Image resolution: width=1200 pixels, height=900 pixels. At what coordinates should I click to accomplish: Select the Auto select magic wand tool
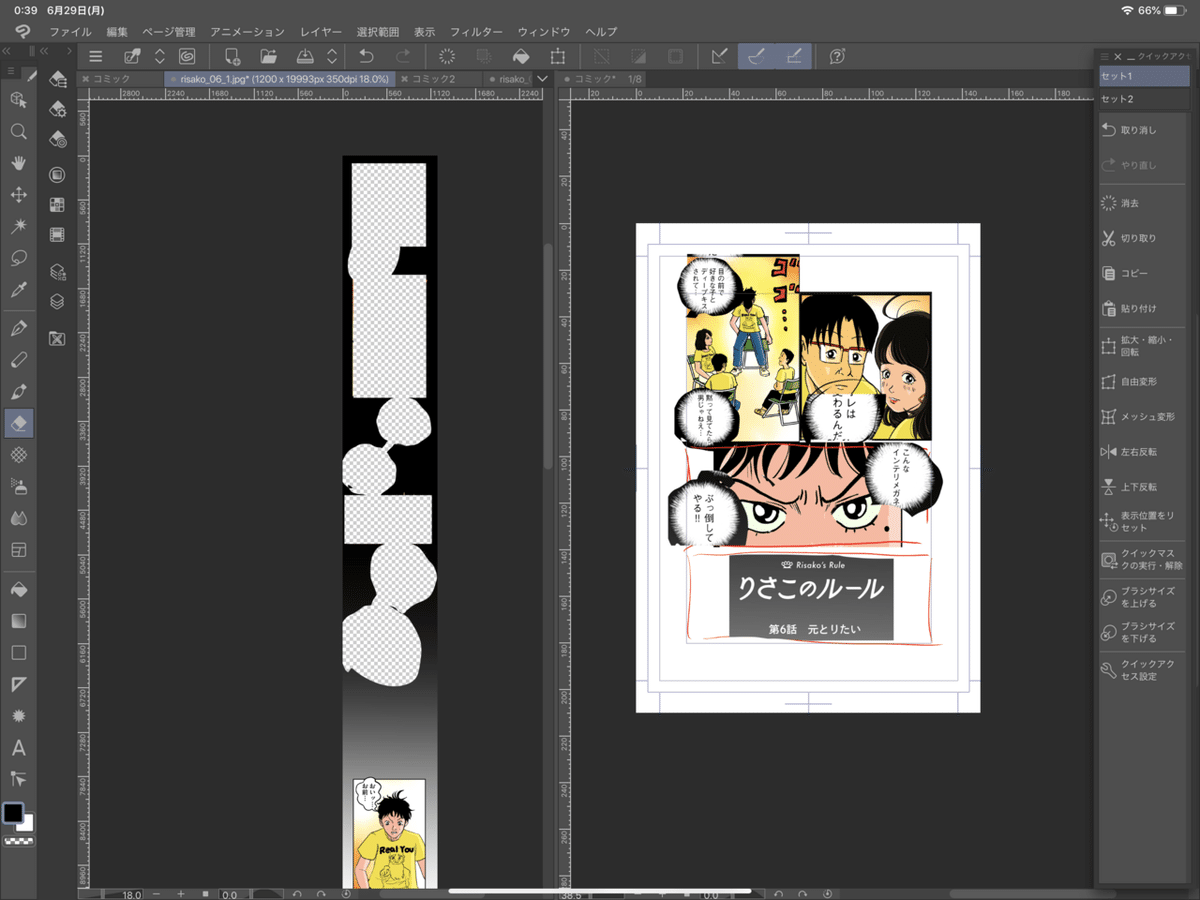(x=18, y=227)
